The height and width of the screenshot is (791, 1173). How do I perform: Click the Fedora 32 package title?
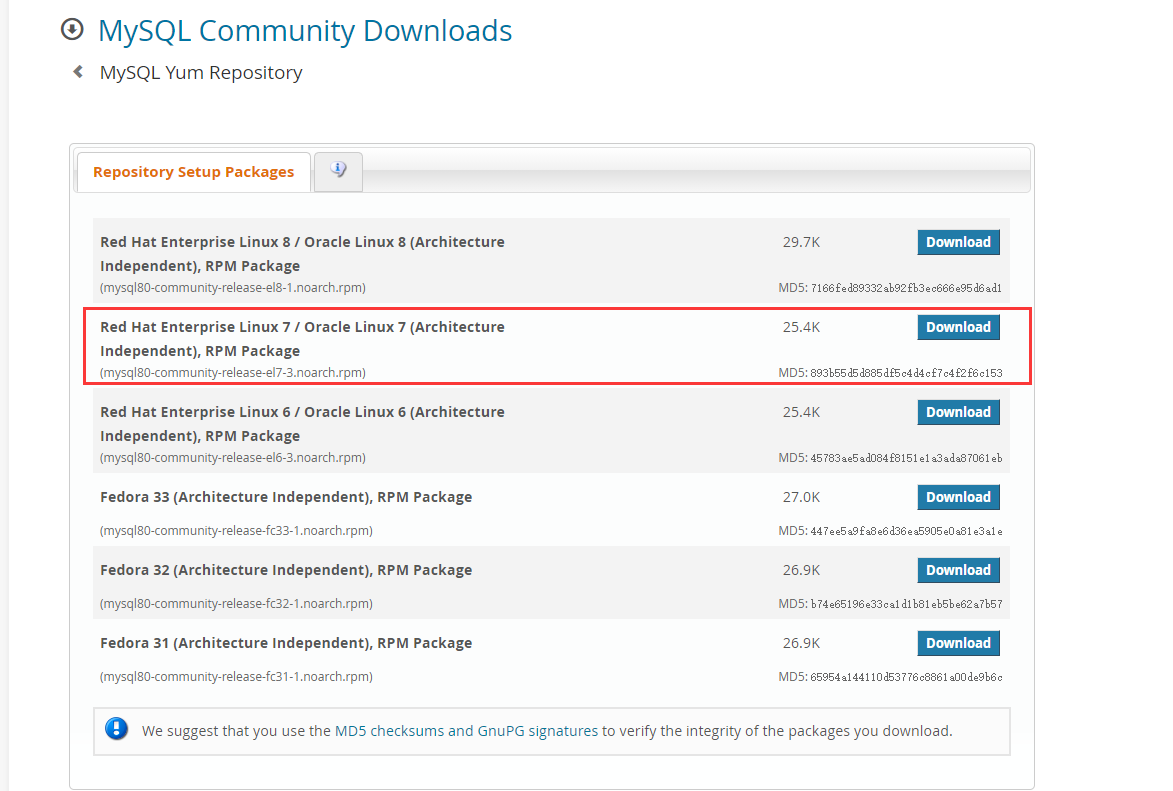coord(286,570)
